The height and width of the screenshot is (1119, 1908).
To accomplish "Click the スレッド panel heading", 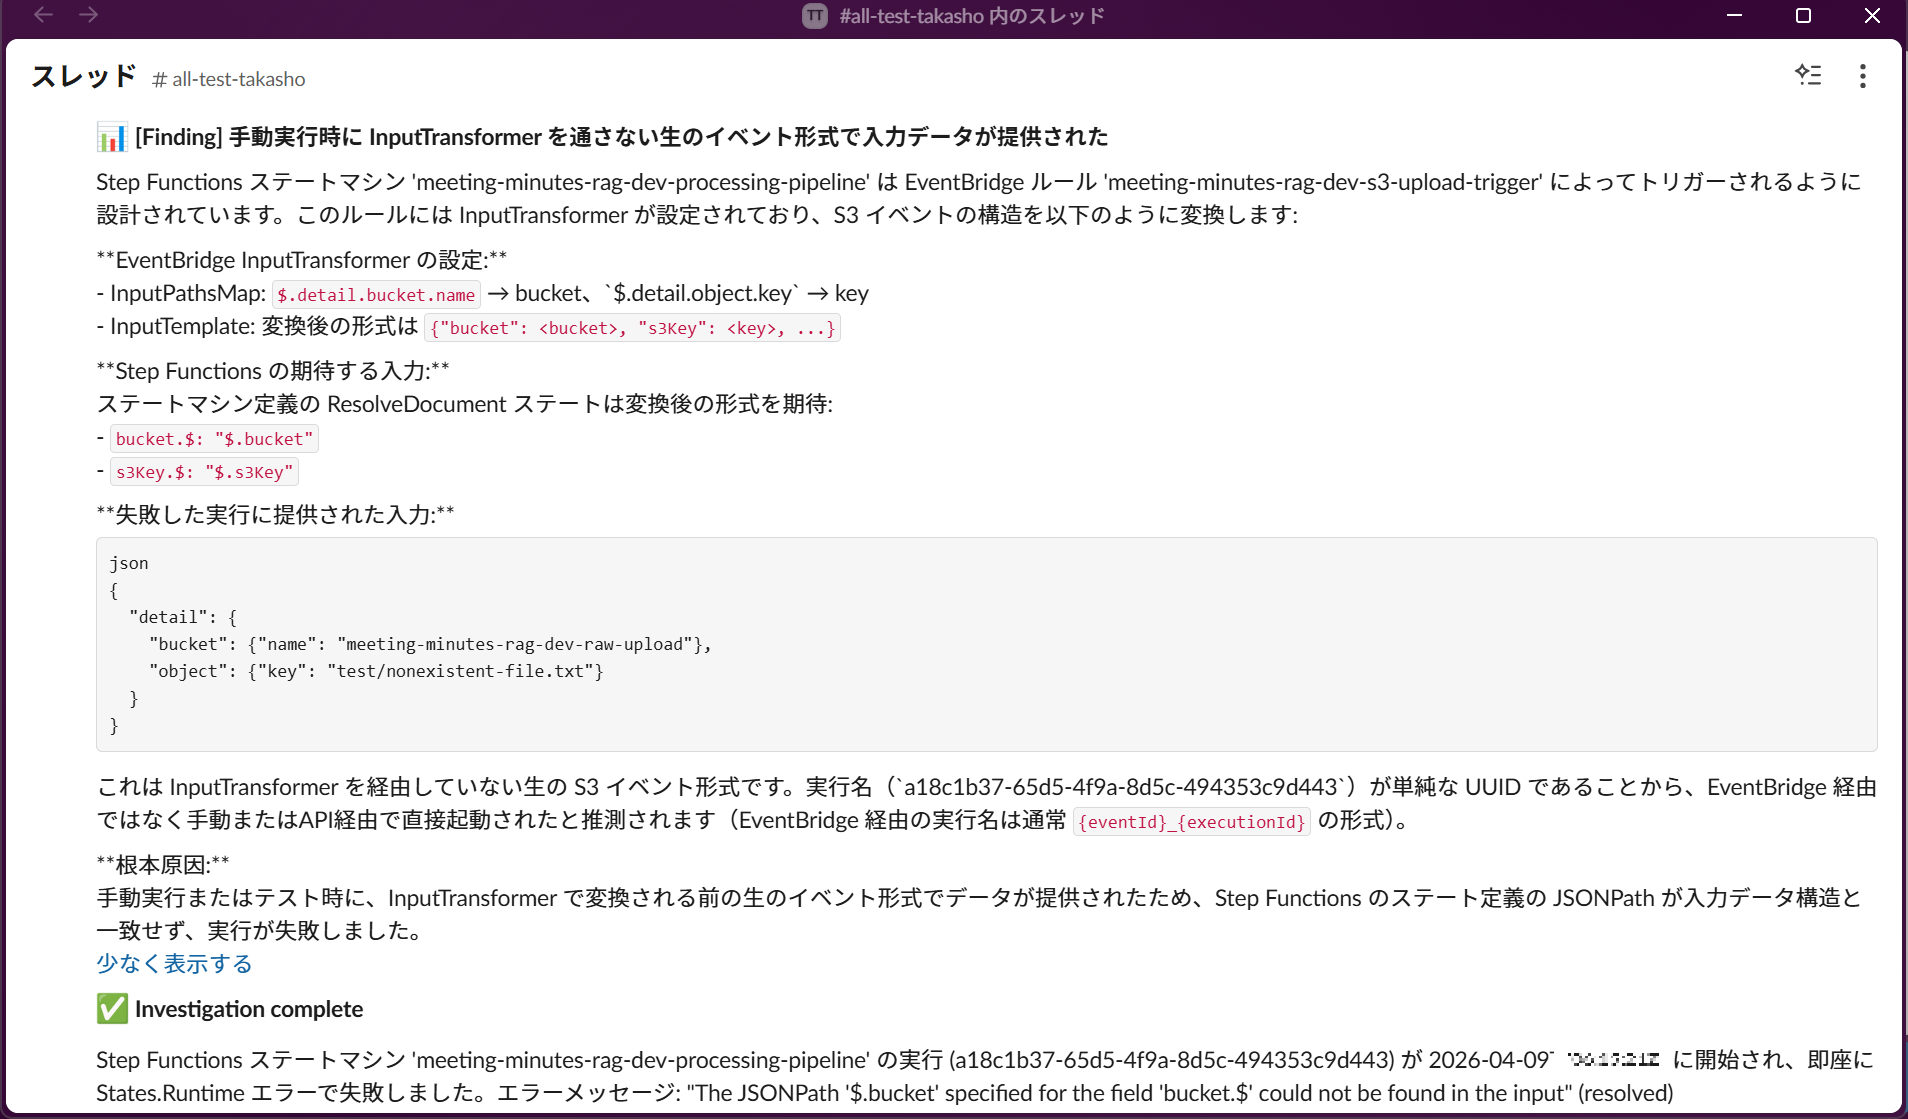I will point(83,77).
